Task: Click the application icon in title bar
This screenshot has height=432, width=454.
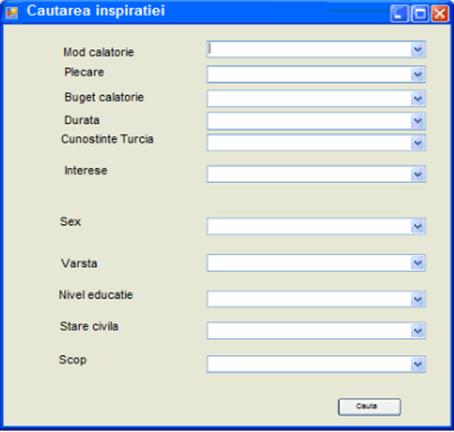Action: [x=12, y=13]
